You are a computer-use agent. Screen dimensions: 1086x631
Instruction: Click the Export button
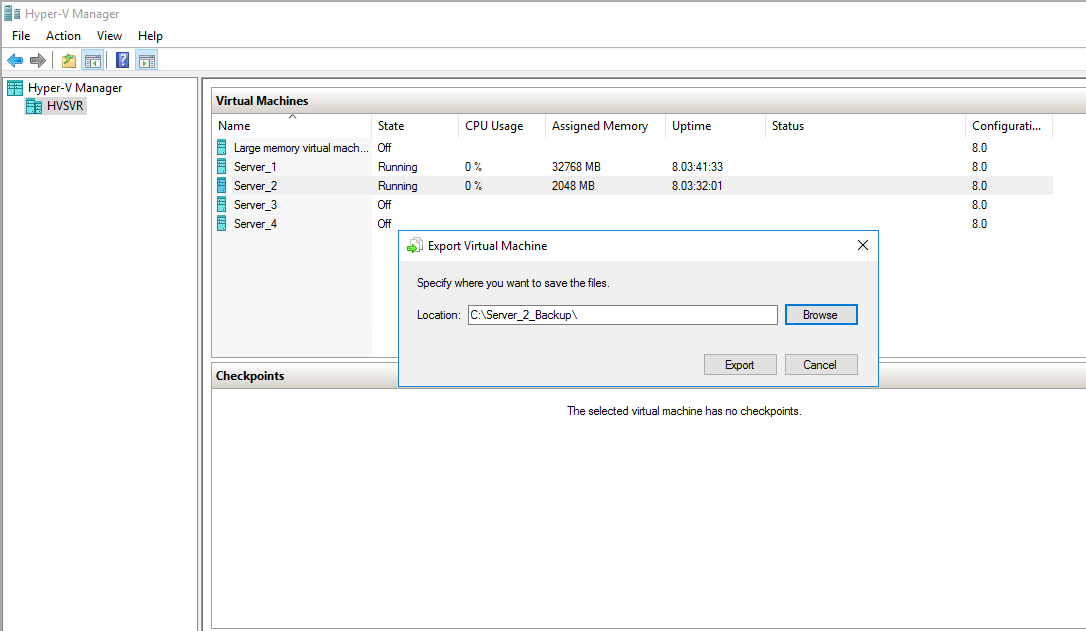click(740, 365)
